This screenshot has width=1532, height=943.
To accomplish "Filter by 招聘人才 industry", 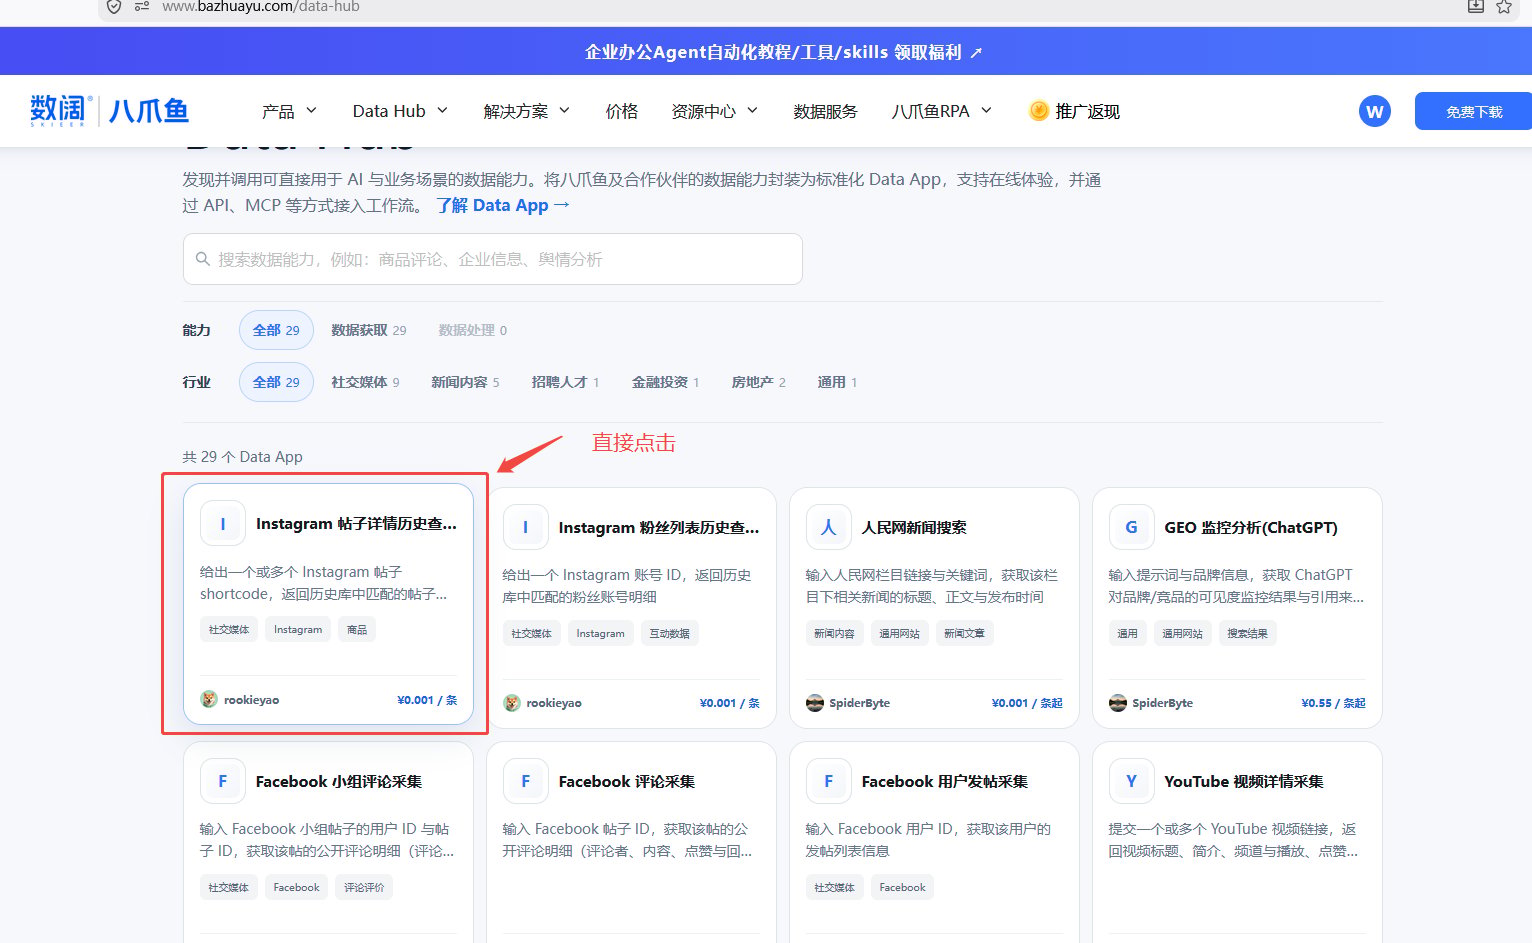I will click(565, 382).
